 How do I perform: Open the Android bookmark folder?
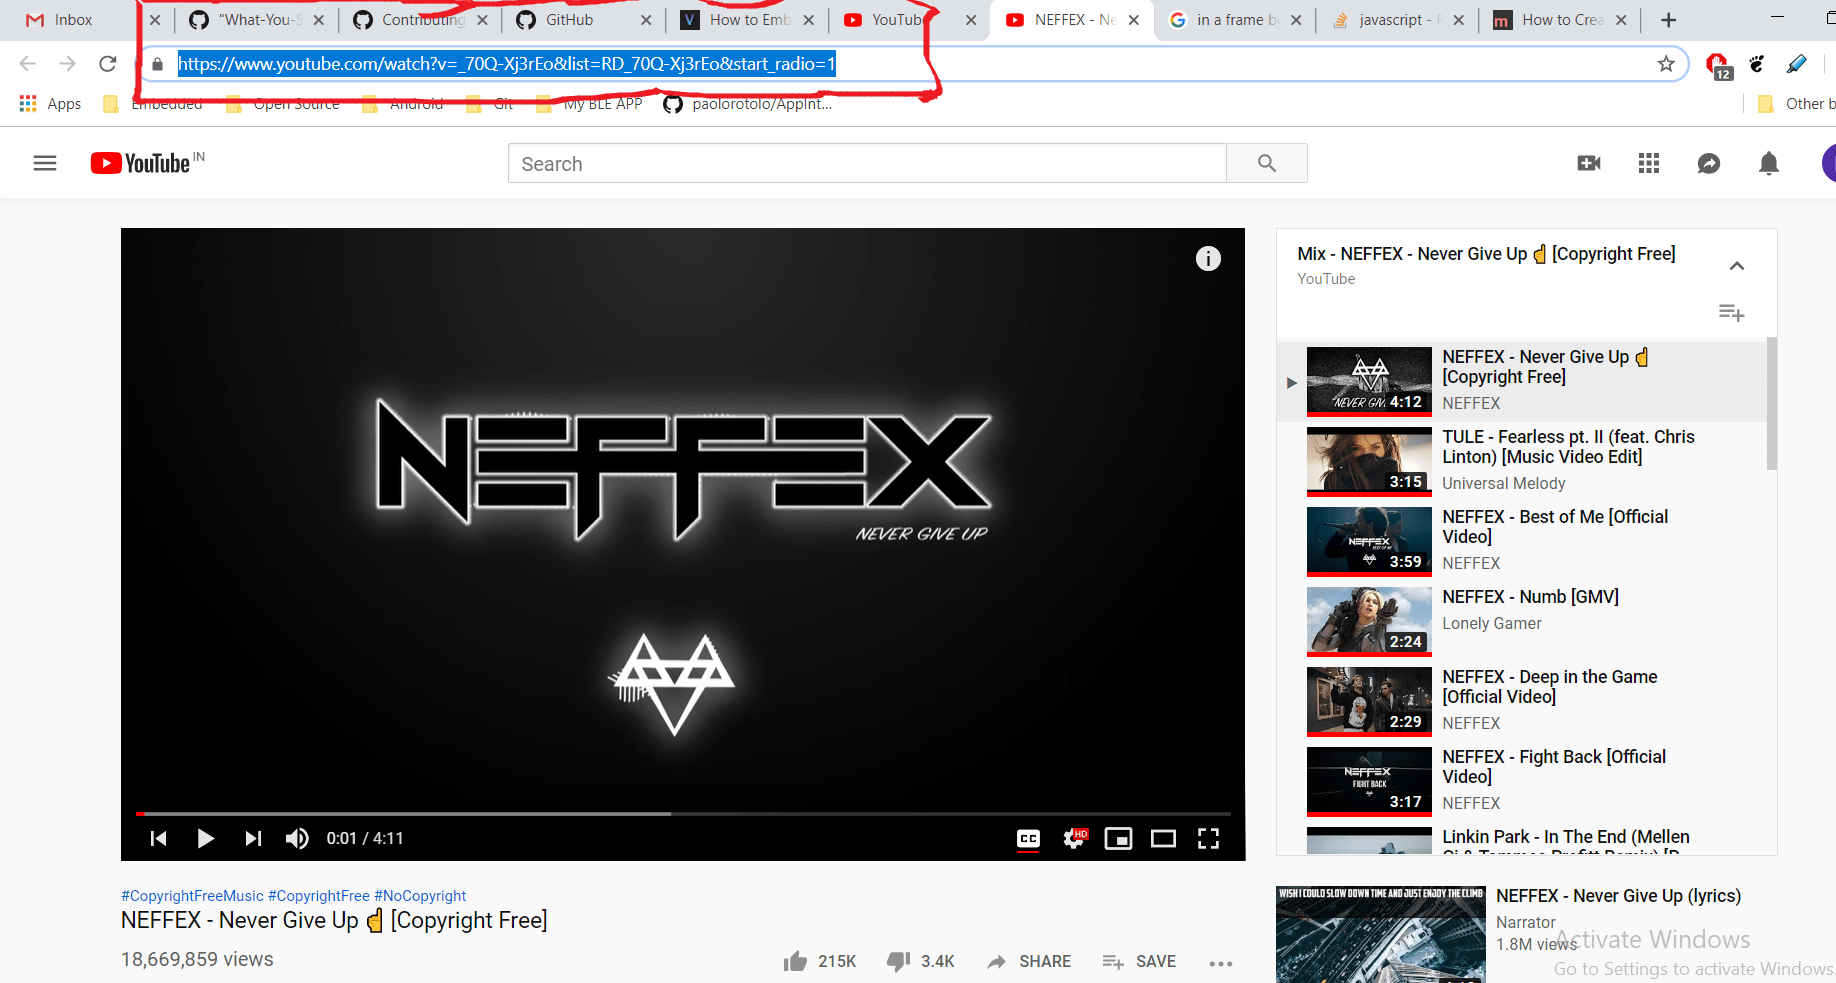403,104
